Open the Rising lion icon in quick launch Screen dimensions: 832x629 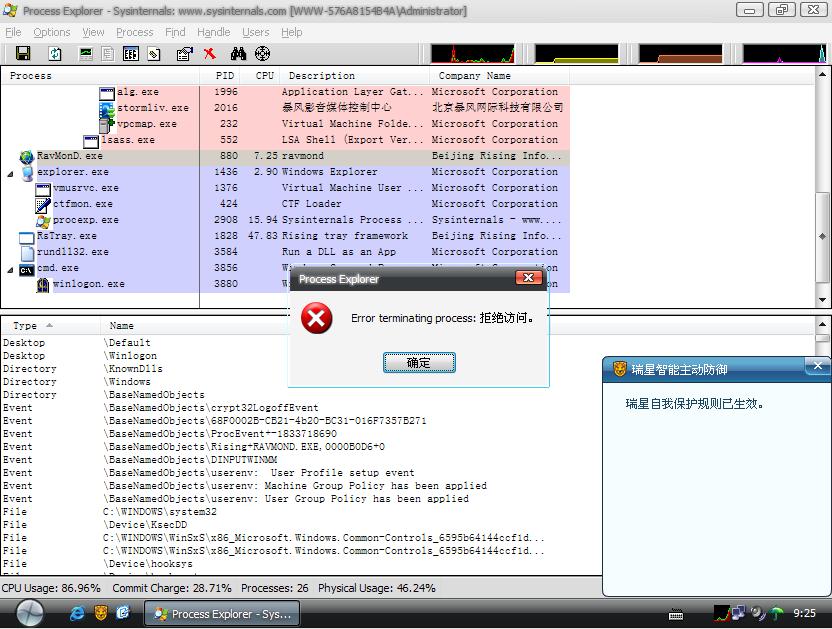(x=101, y=614)
